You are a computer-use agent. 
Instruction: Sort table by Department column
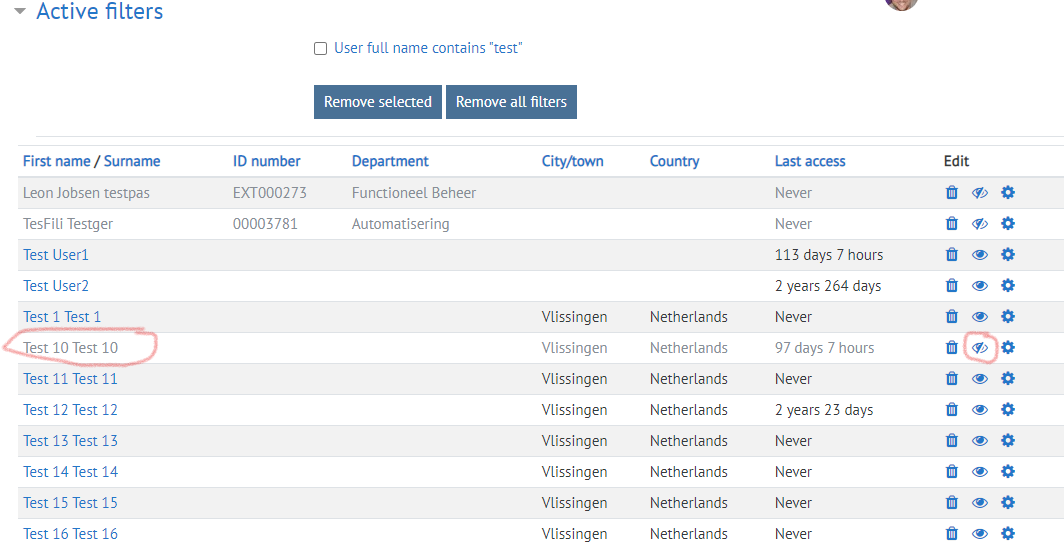click(390, 161)
